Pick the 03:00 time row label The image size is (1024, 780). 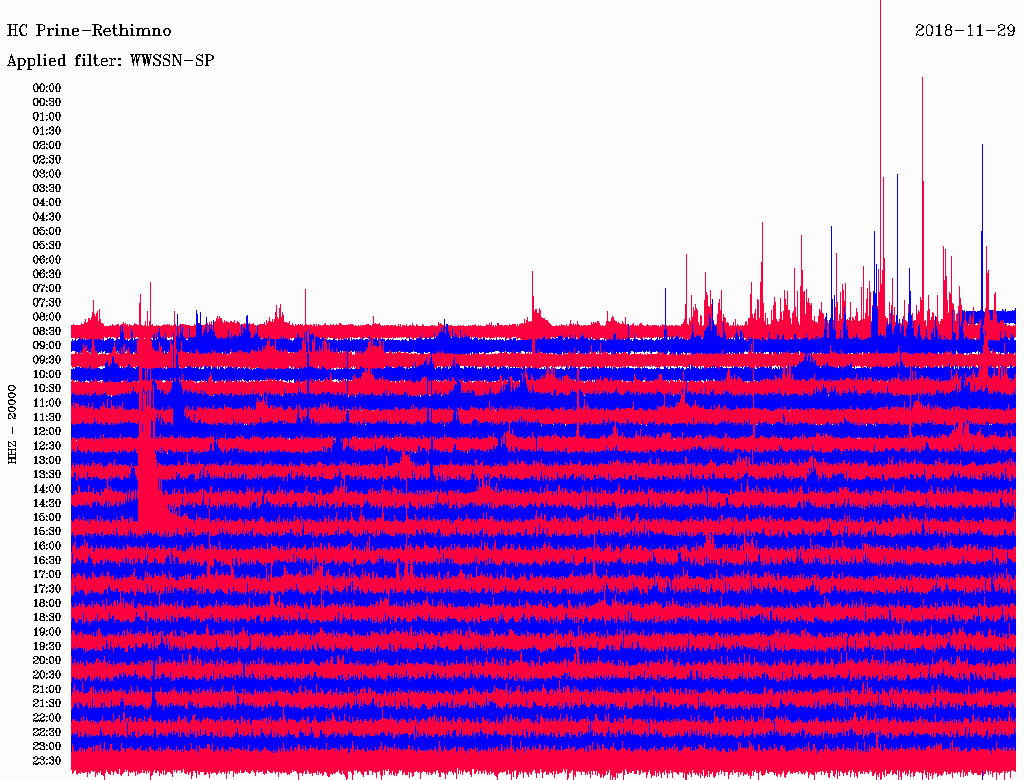click(x=47, y=174)
